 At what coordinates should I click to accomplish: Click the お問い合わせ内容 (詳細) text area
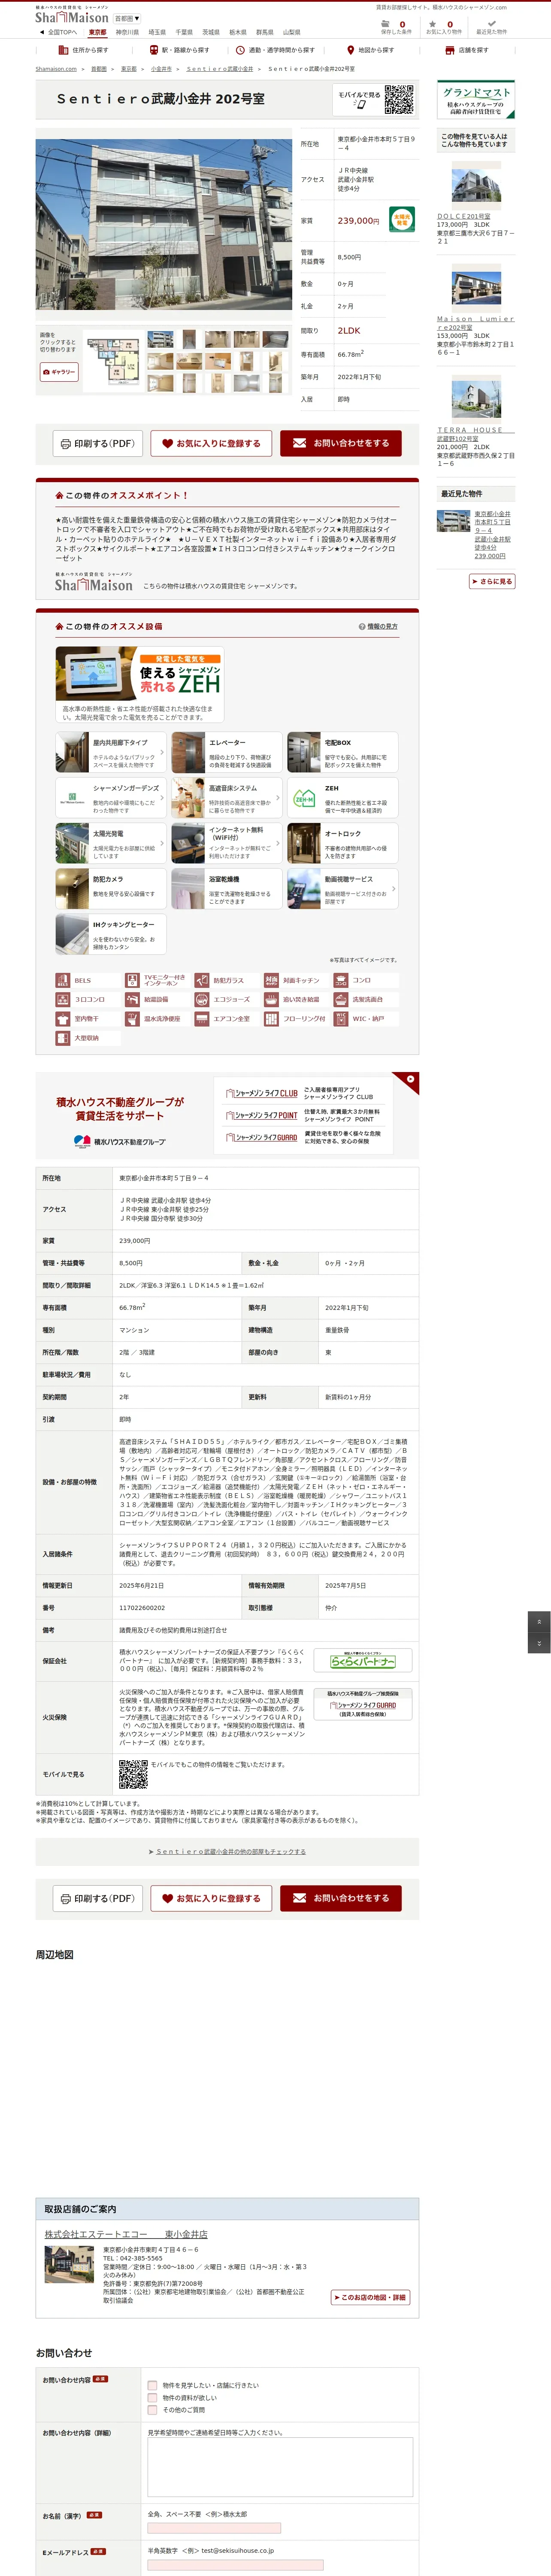[280, 2467]
